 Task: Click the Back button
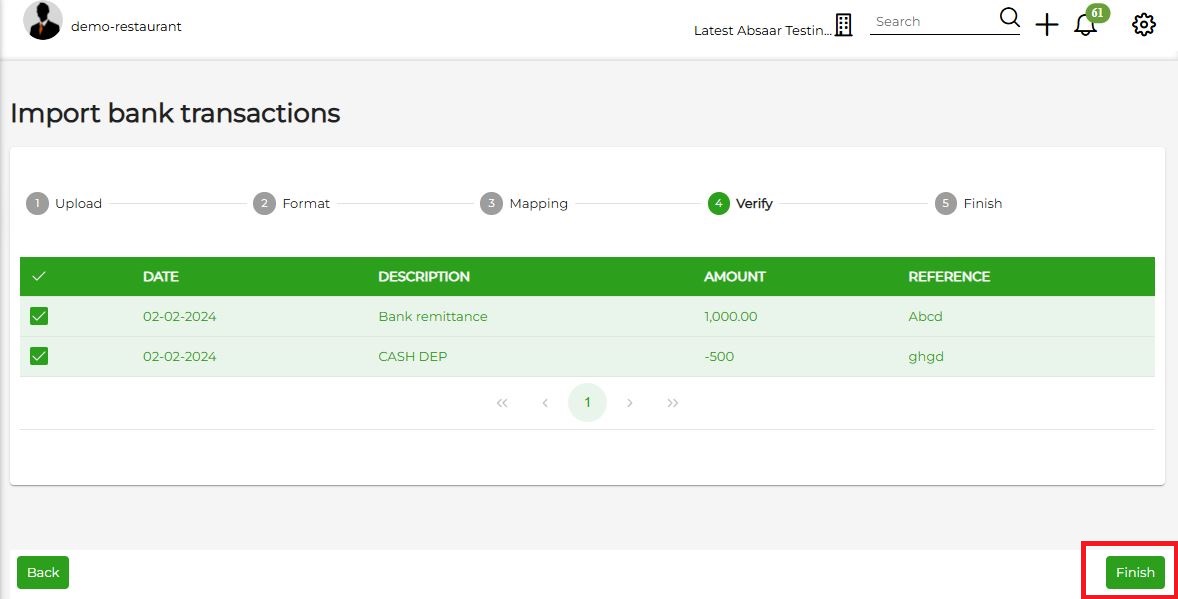pyautogui.click(x=43, y=572)
